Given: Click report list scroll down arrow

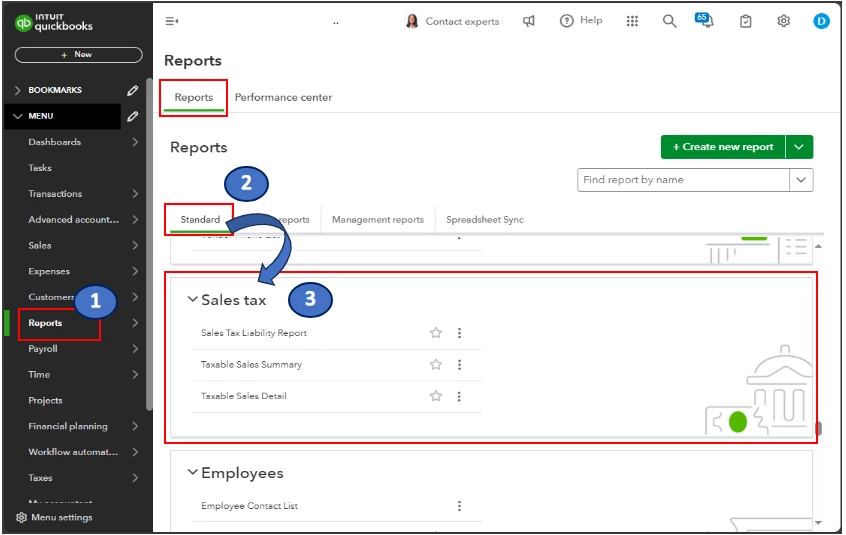Looking at the screenshot, I should (x=818, y=523).
